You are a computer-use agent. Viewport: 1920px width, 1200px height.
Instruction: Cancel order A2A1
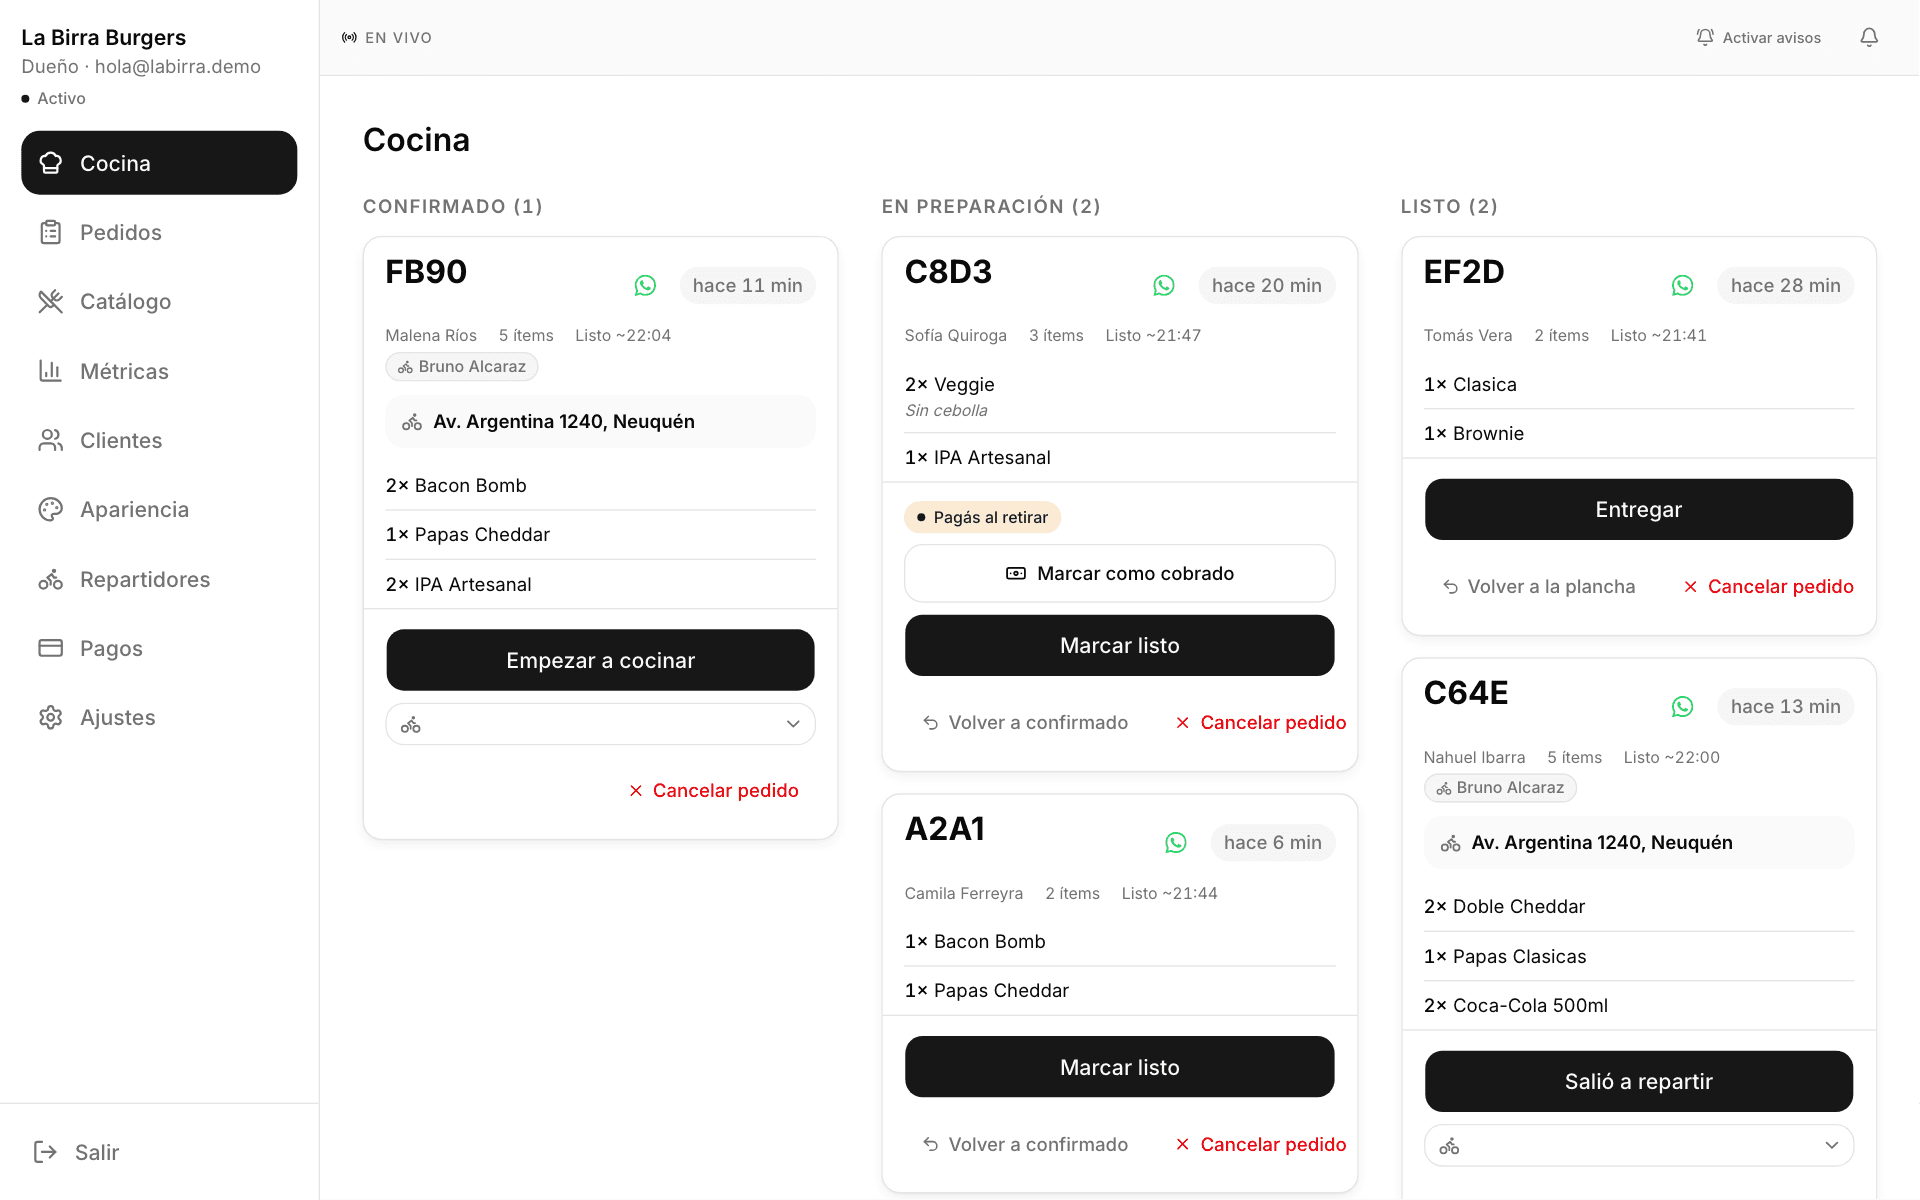click(x=1261, y=1145)
